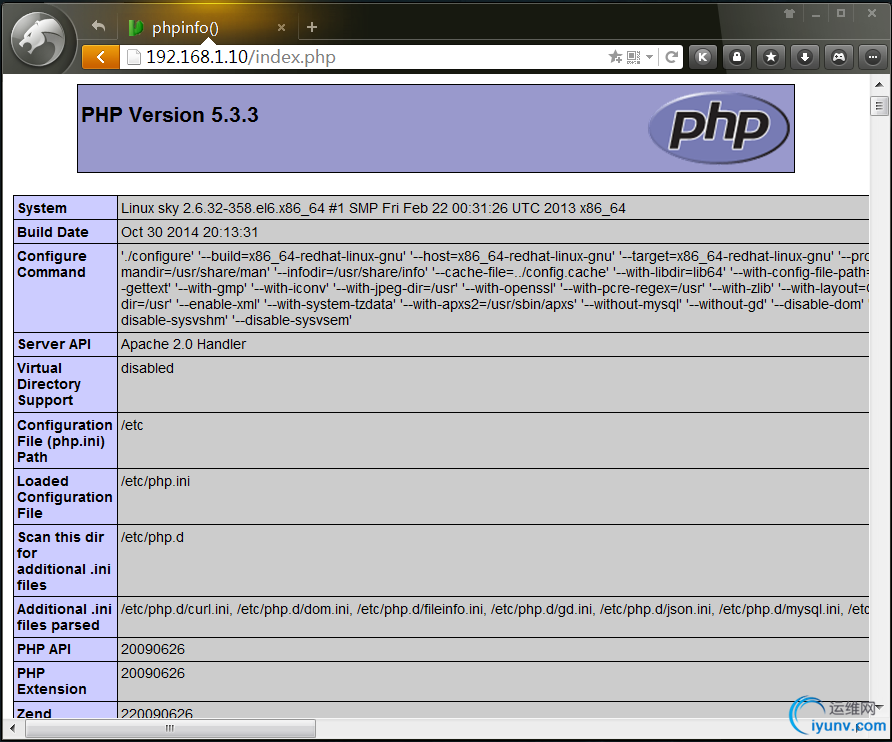This screenshot has width=892, height=742.
Task: Click the './configure' command value text
Action: (494, 288)
